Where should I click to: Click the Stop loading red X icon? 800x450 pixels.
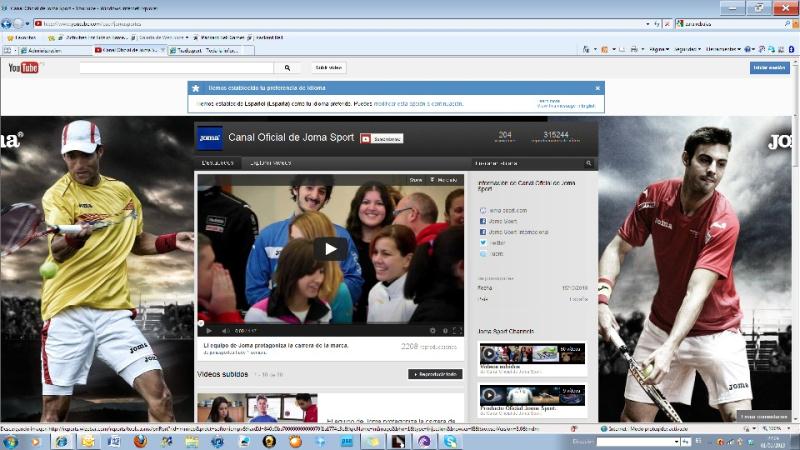pos(667,23)
